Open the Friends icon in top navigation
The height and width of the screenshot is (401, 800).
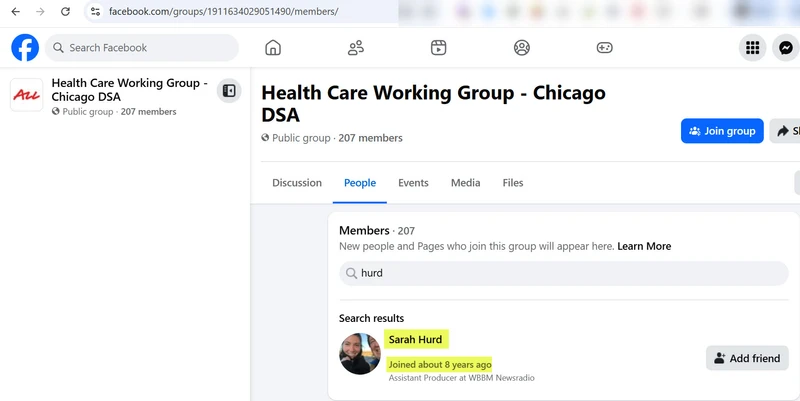point(356,48)
